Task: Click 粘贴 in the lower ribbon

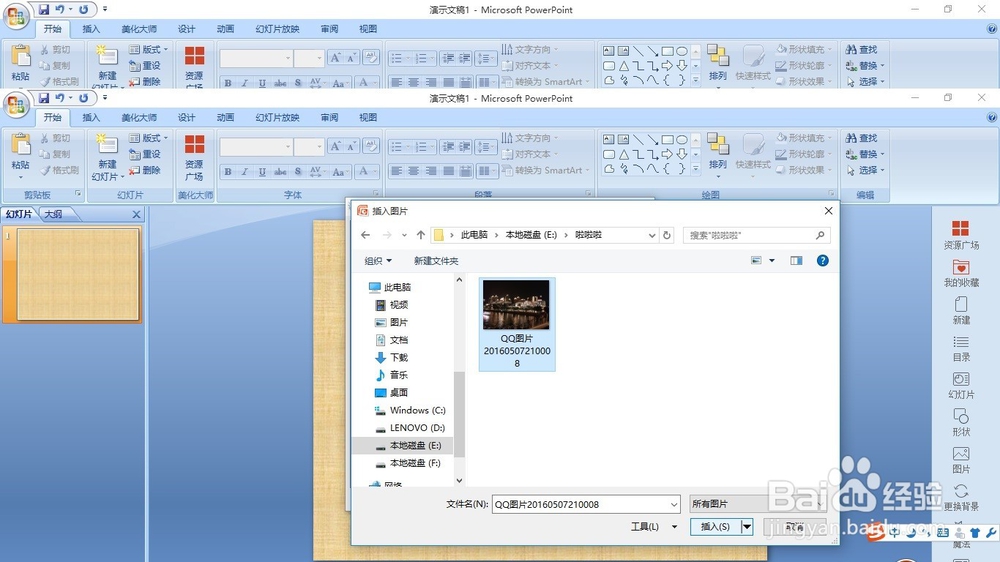Action: point(20,155)
